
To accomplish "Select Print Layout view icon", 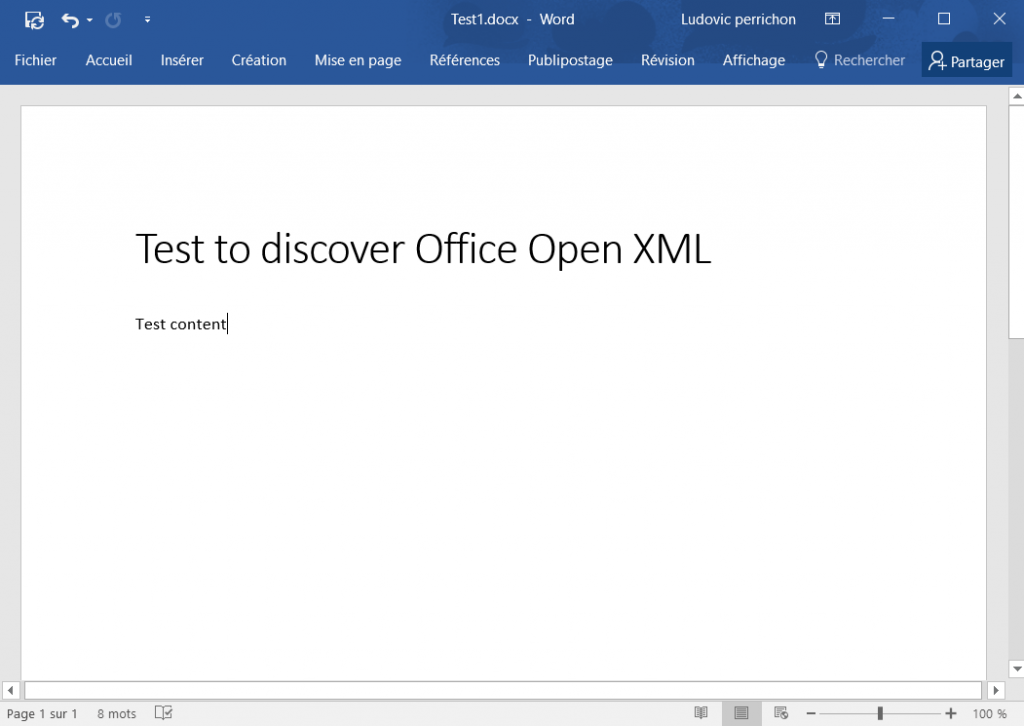I will (741, 713).
